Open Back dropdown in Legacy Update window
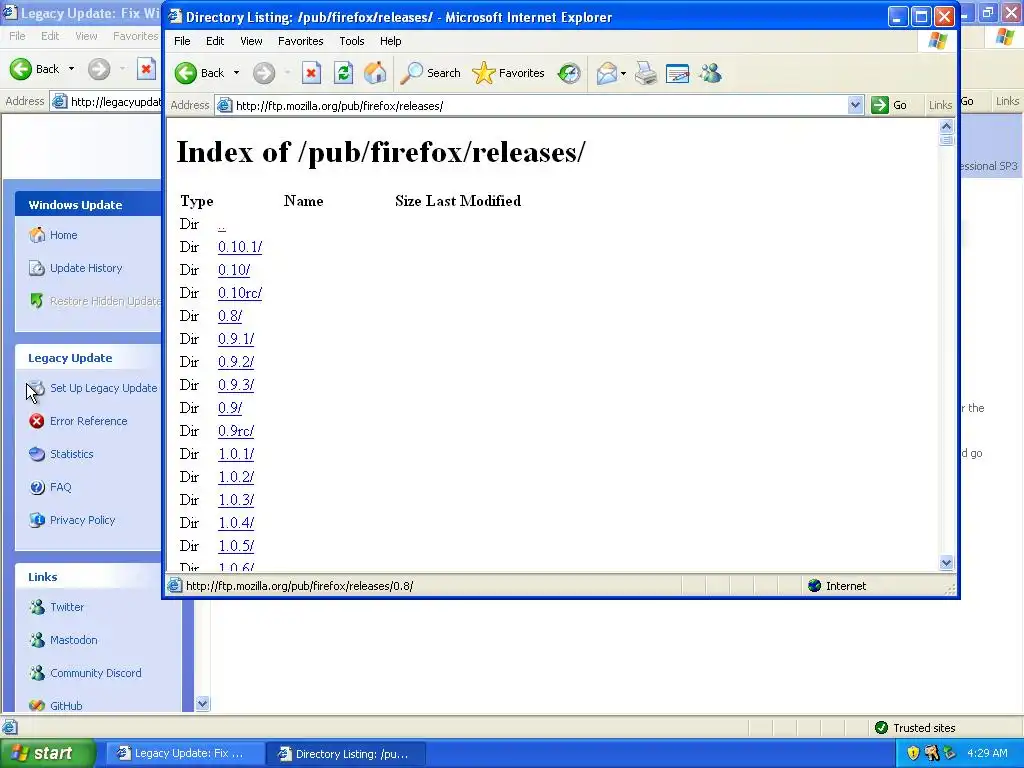Viewport: 1024px width, 768px height. [x=71, y=69]
